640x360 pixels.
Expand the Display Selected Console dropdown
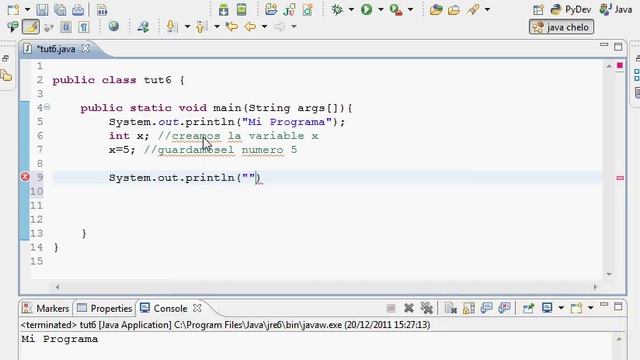(x=561, y=308)
